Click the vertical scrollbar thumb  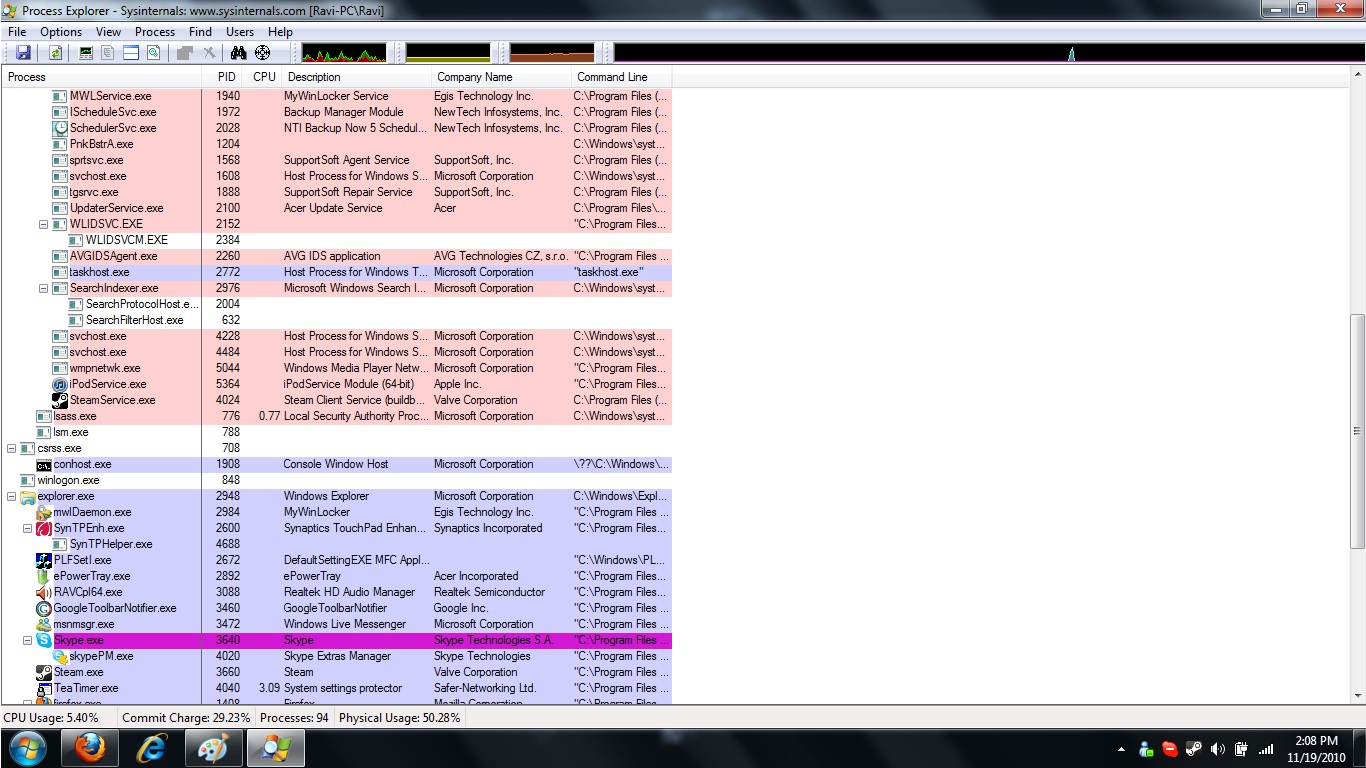1357,431
